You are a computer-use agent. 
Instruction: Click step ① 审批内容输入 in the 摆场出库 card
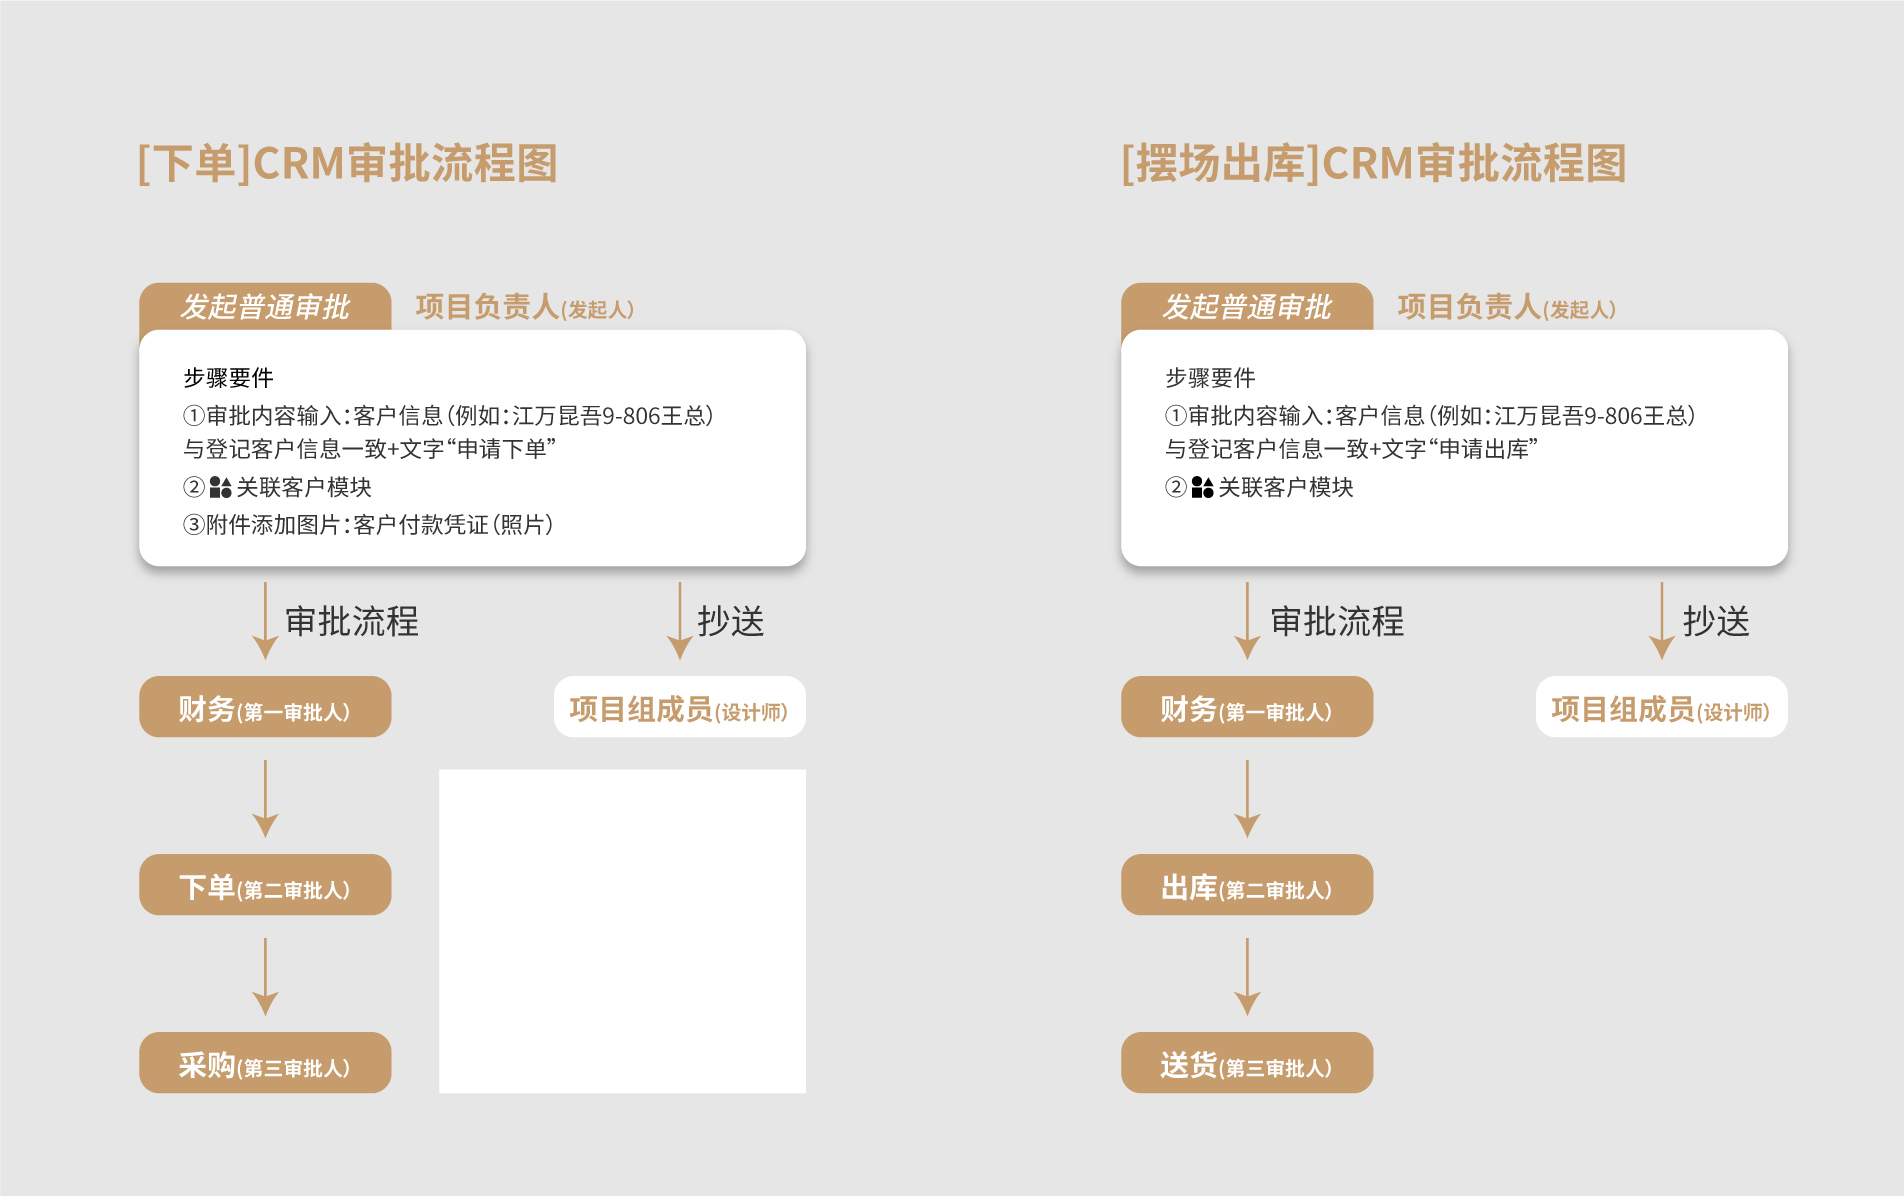(x=1431, y=416)
